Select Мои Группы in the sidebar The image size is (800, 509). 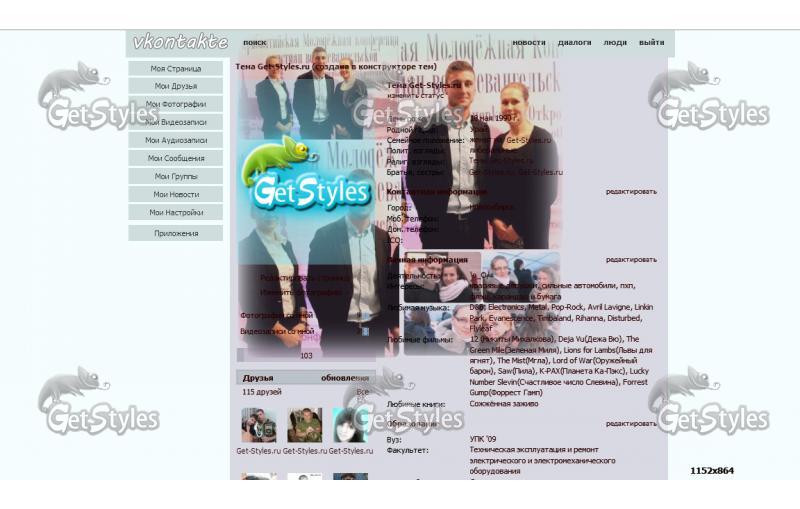click(176, 176)
